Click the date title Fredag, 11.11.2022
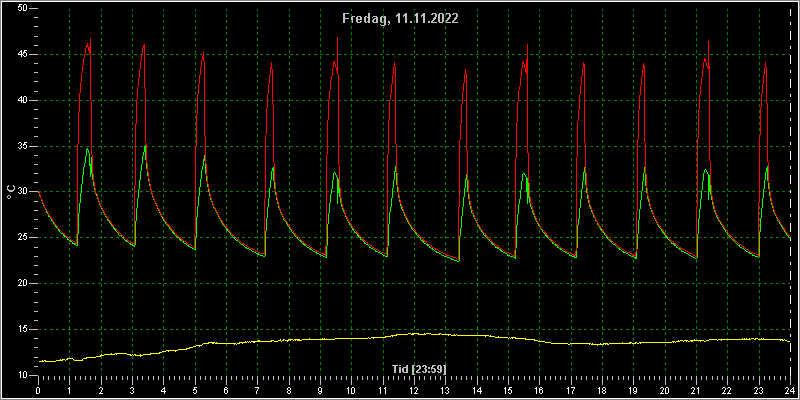Screen dimensions: 800x400 400,19
